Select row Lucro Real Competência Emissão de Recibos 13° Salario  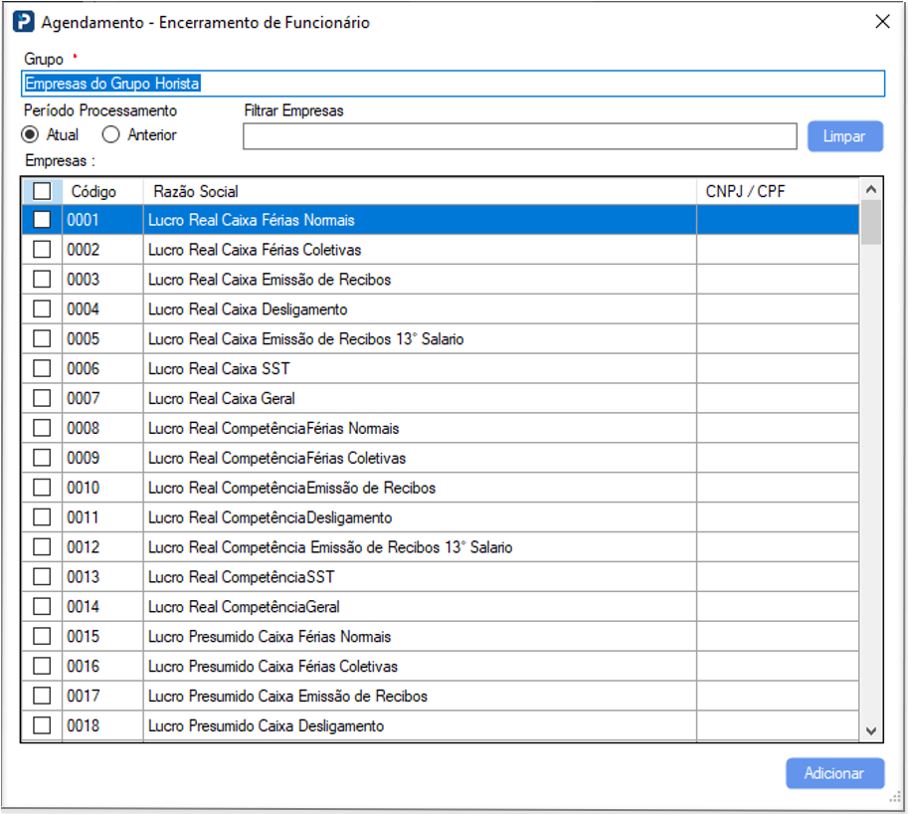coord(440,547)
